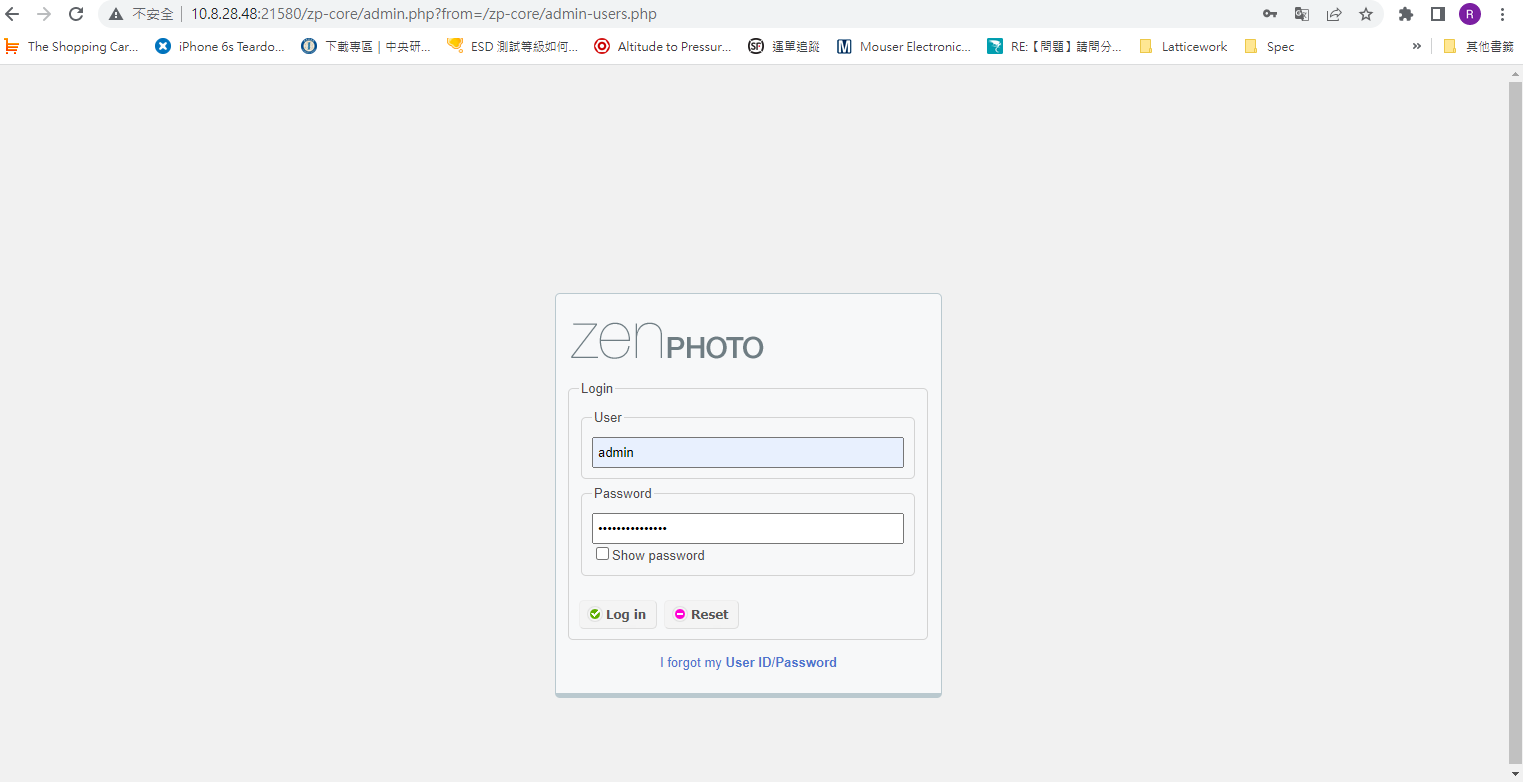Click the share page icon
The width and height of the screenshot is (1523, 782).
1334,14
